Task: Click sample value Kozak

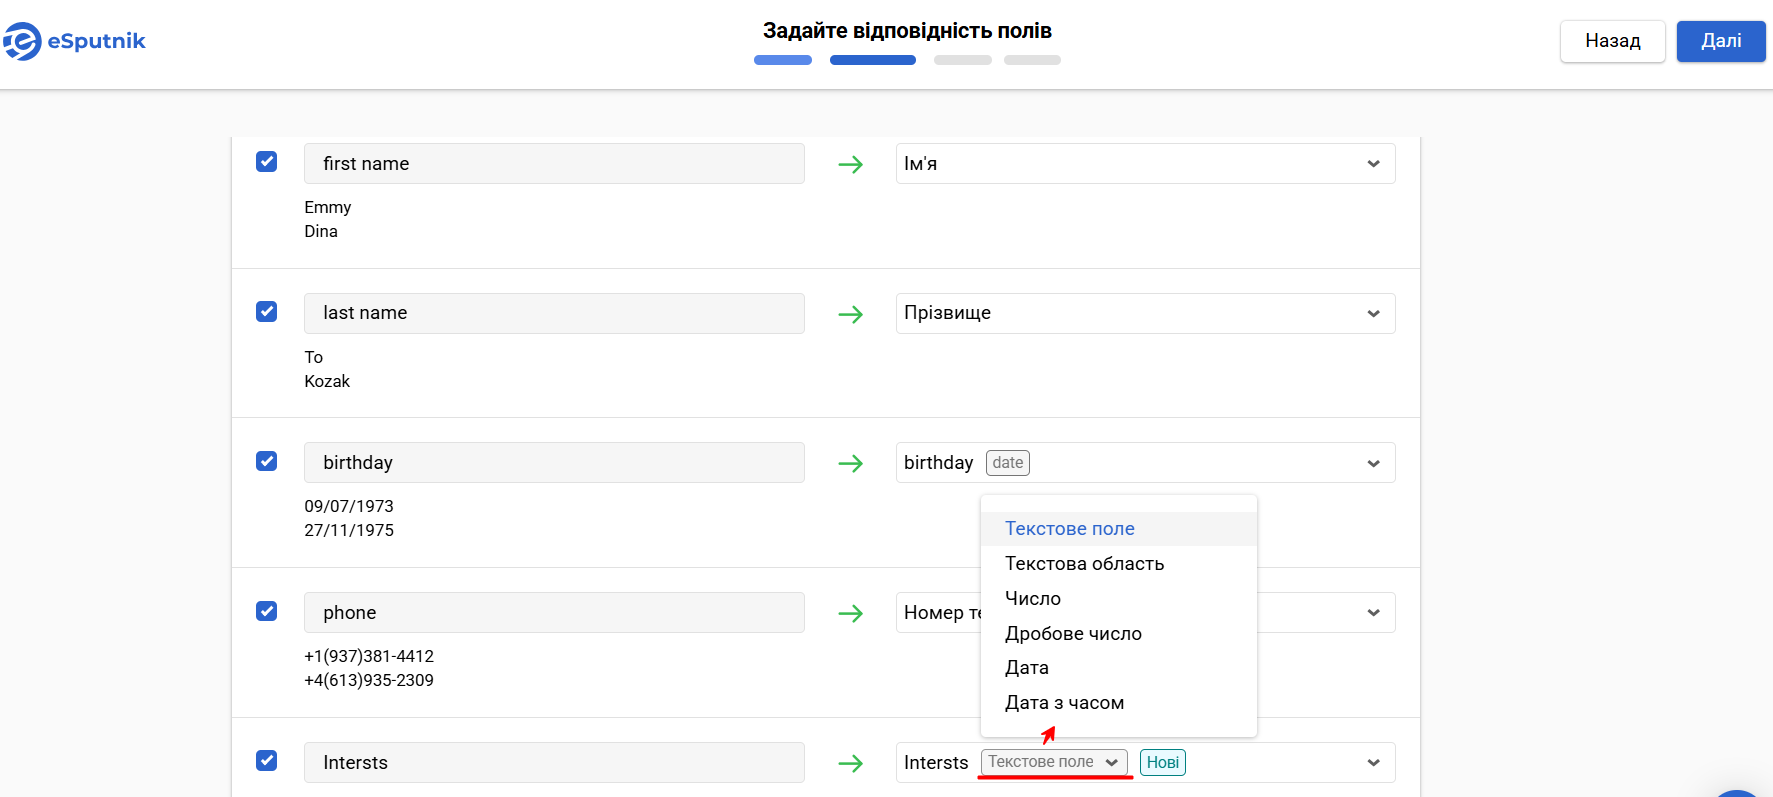Action: pos(327,381)
